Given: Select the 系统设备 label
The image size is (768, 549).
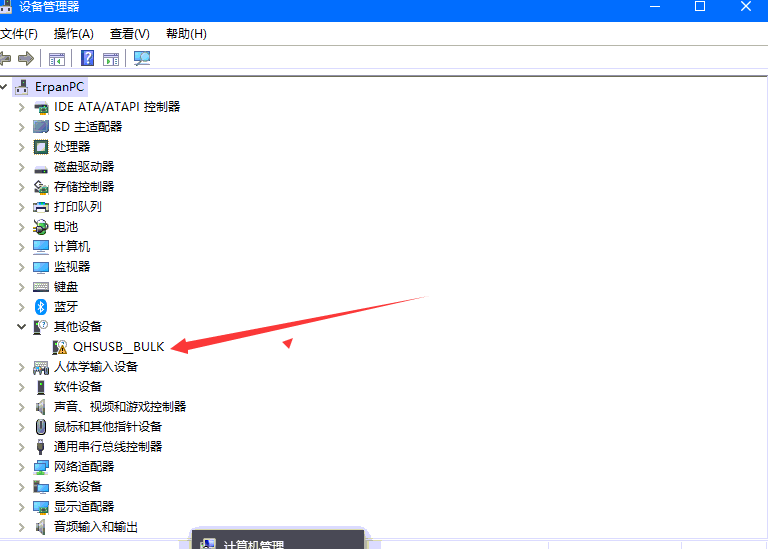Looking at the screenshot, I should click(x=78, y=487).
